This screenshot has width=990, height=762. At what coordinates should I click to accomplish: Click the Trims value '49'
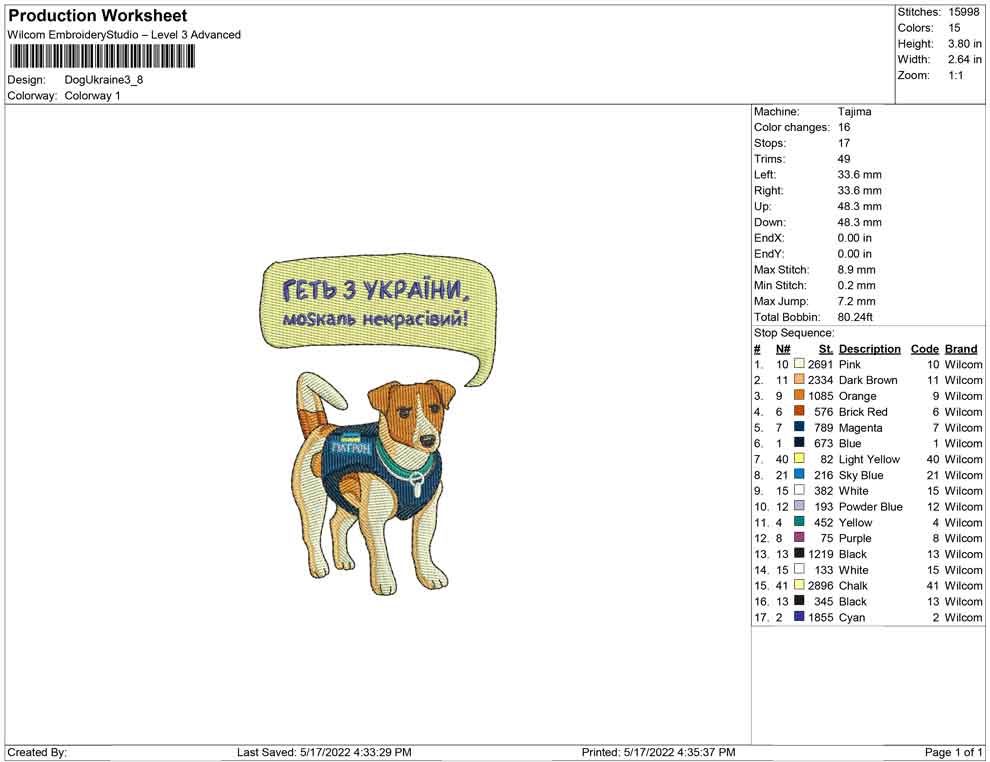[844, 159]
